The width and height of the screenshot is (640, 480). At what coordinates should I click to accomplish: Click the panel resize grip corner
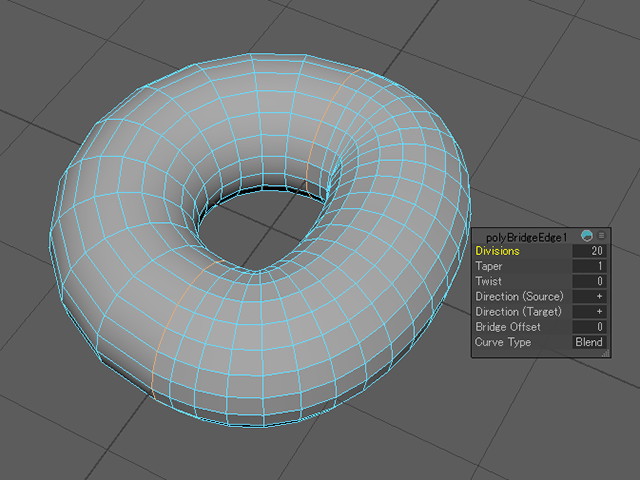(606, 353)
